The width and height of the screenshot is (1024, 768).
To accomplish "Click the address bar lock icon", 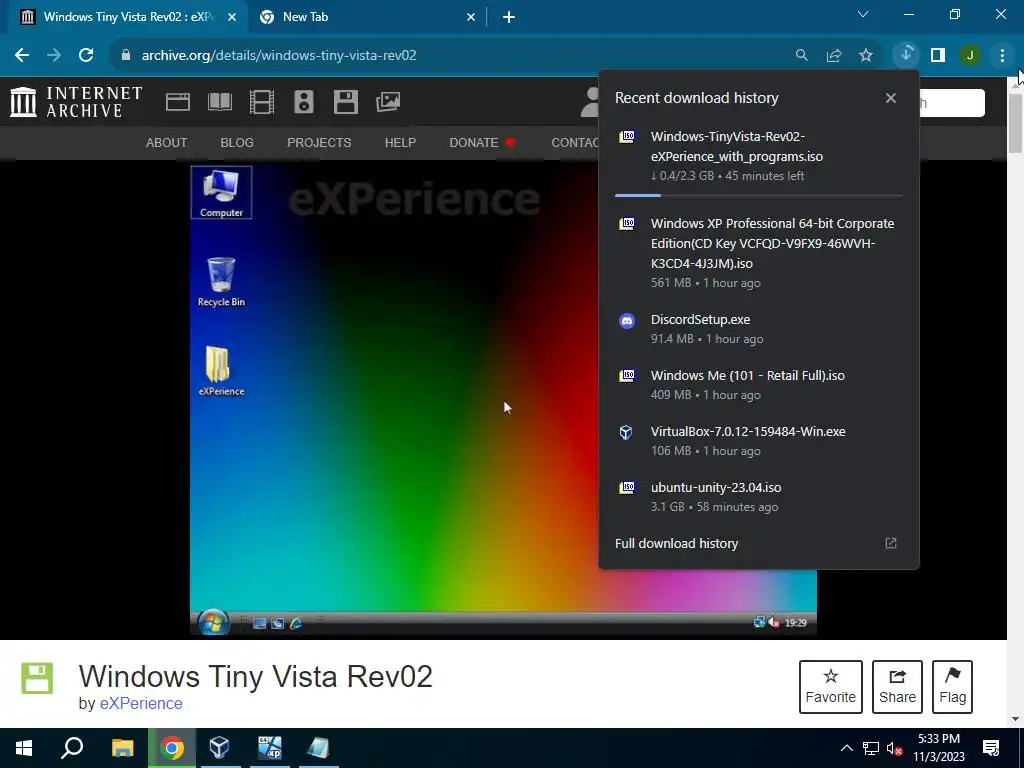I will click(126, 55).
